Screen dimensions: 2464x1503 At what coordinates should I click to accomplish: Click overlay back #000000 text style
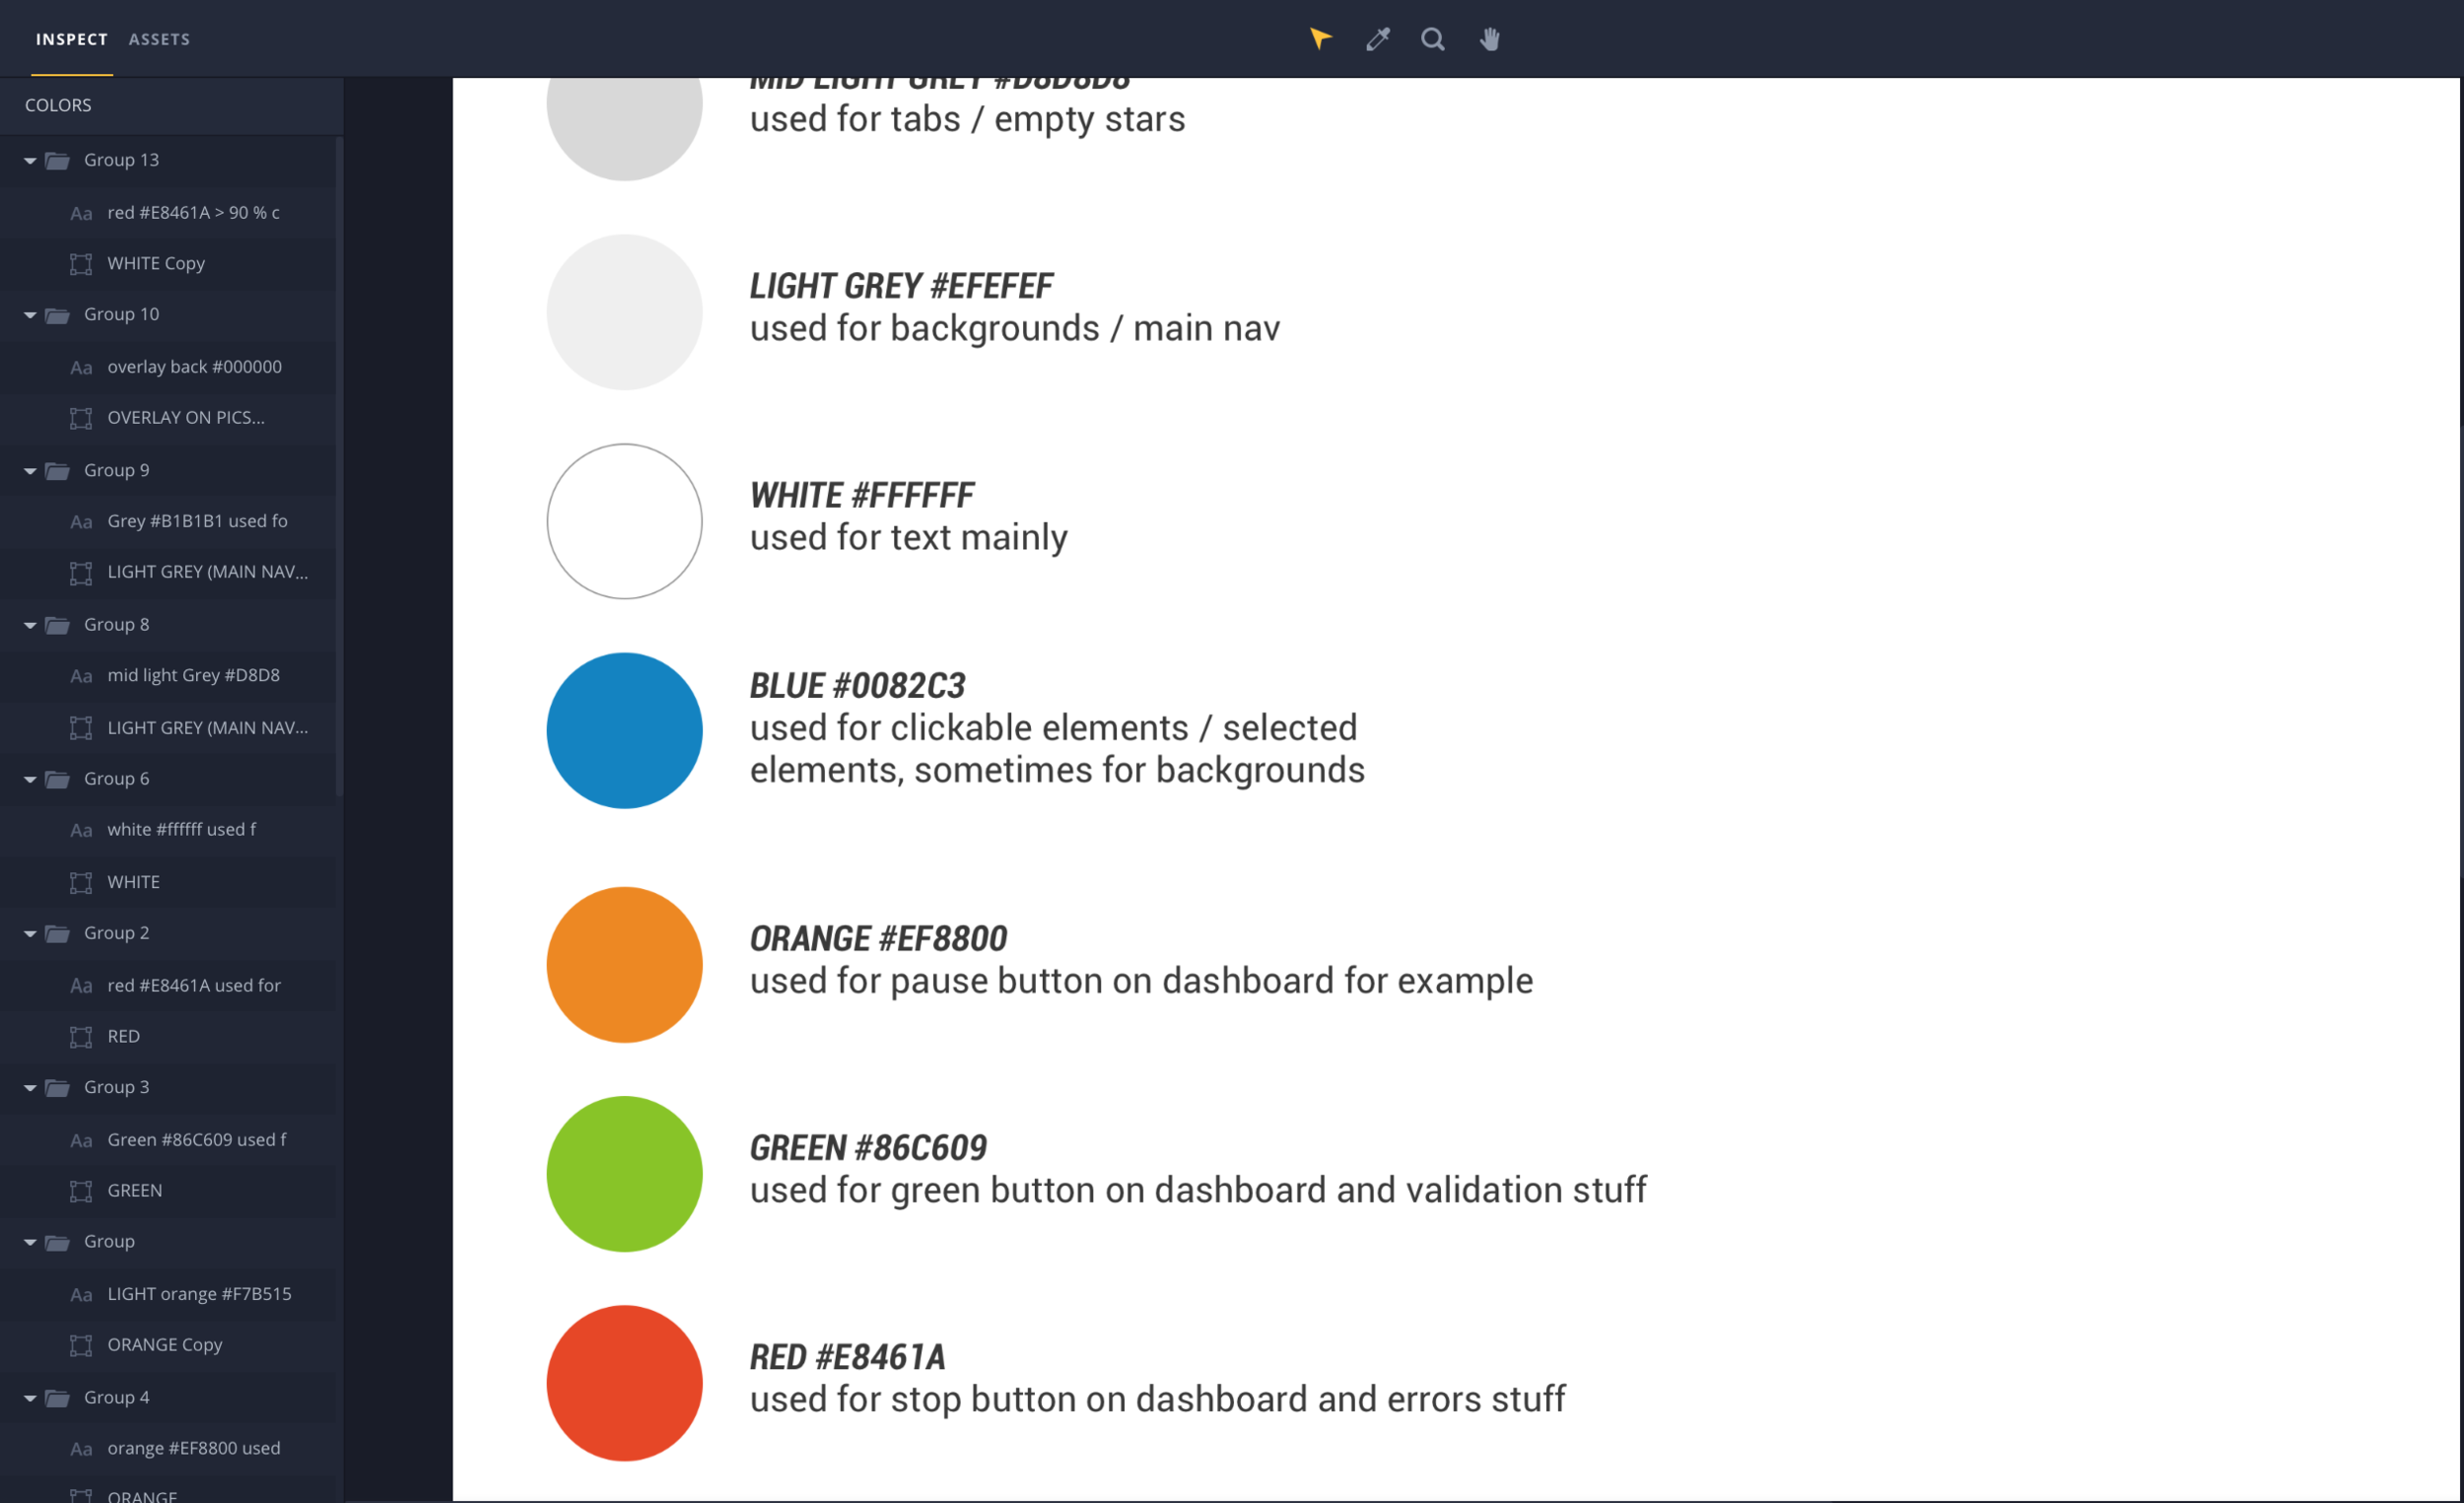pos(195,366)
